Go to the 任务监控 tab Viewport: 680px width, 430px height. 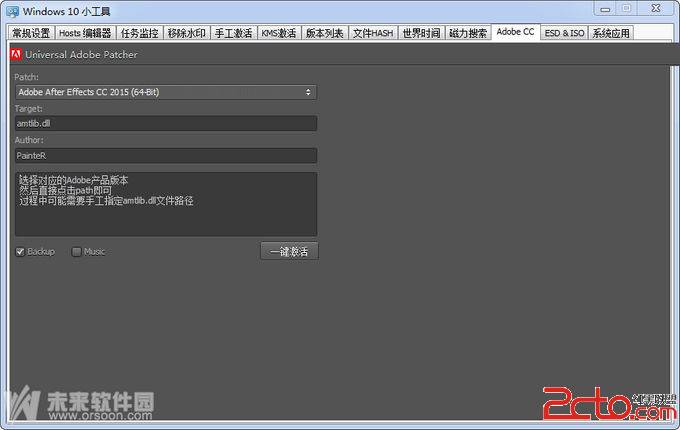point(139,33)
